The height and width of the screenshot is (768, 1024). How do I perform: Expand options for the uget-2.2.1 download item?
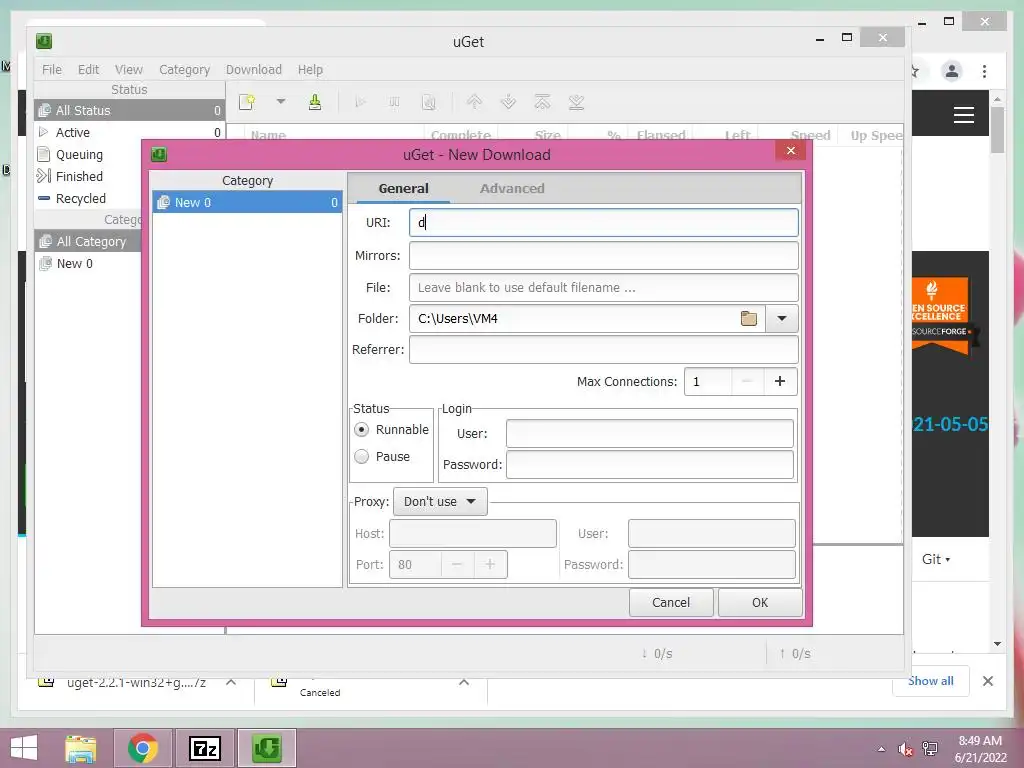click(231, 682)
